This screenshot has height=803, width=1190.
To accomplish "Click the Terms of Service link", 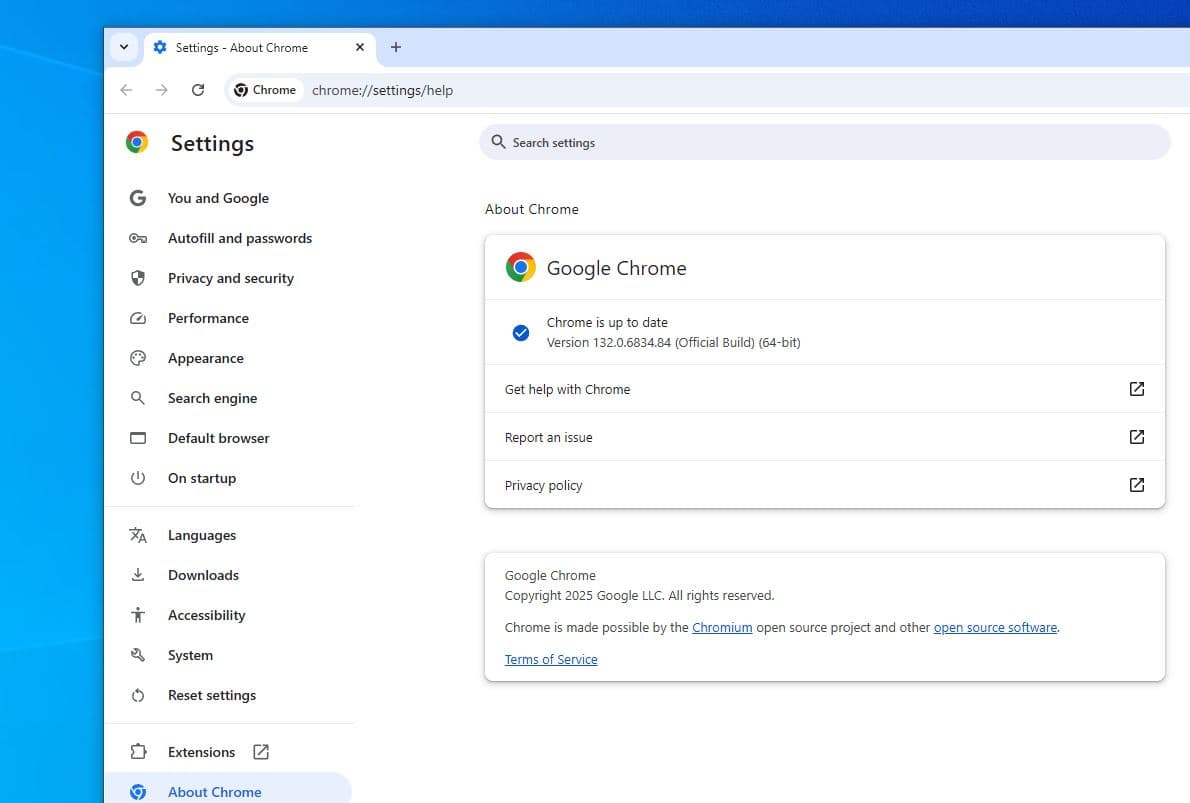I will coord(551,659).
